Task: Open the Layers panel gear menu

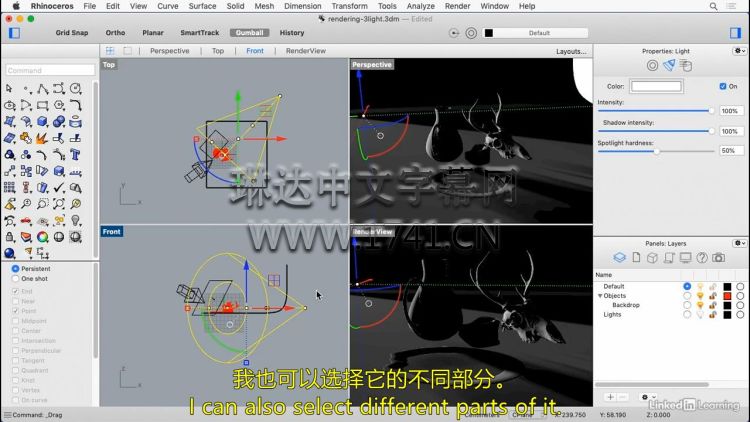Action: point(739,243)
